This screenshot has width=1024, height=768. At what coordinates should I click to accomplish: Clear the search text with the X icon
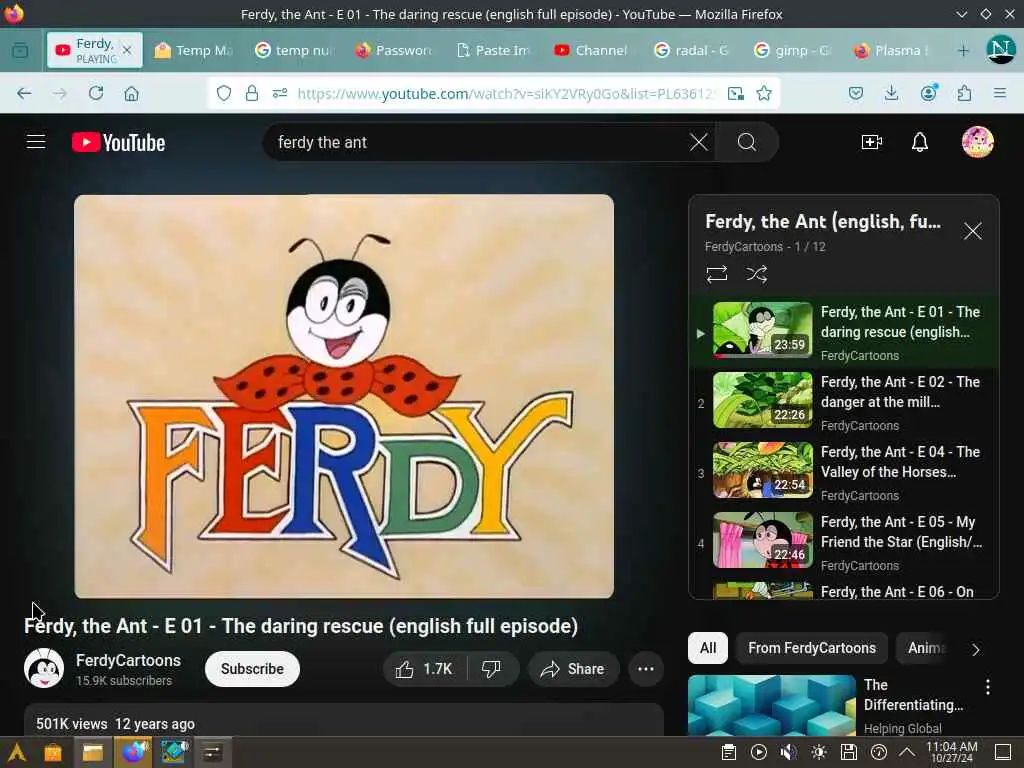[698, 142]
